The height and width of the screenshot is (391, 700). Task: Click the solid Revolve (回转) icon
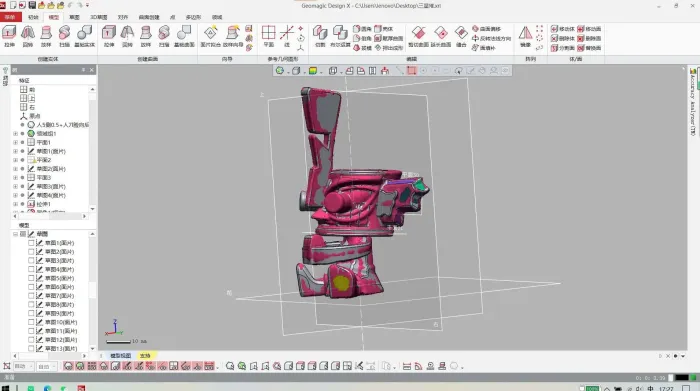click(28, 36)
